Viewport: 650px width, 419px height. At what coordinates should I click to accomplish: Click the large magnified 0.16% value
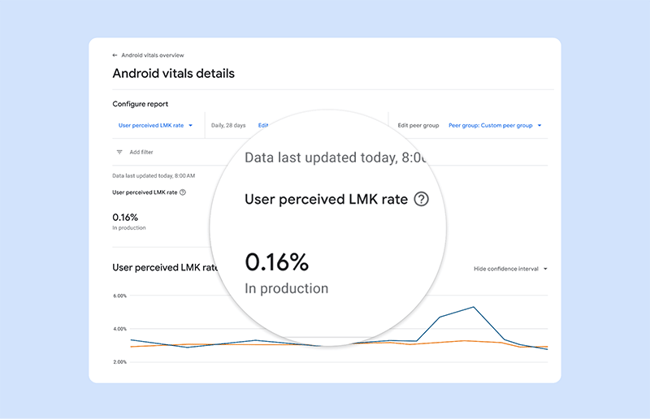[277, 262]
